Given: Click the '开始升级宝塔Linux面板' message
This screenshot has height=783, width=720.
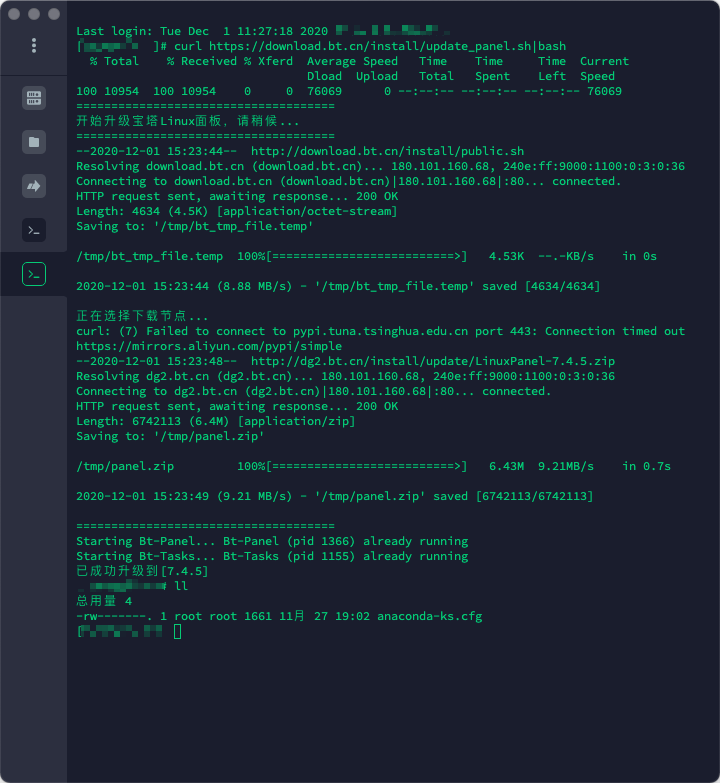Looking at the screenshot, I should click(188, 121).
